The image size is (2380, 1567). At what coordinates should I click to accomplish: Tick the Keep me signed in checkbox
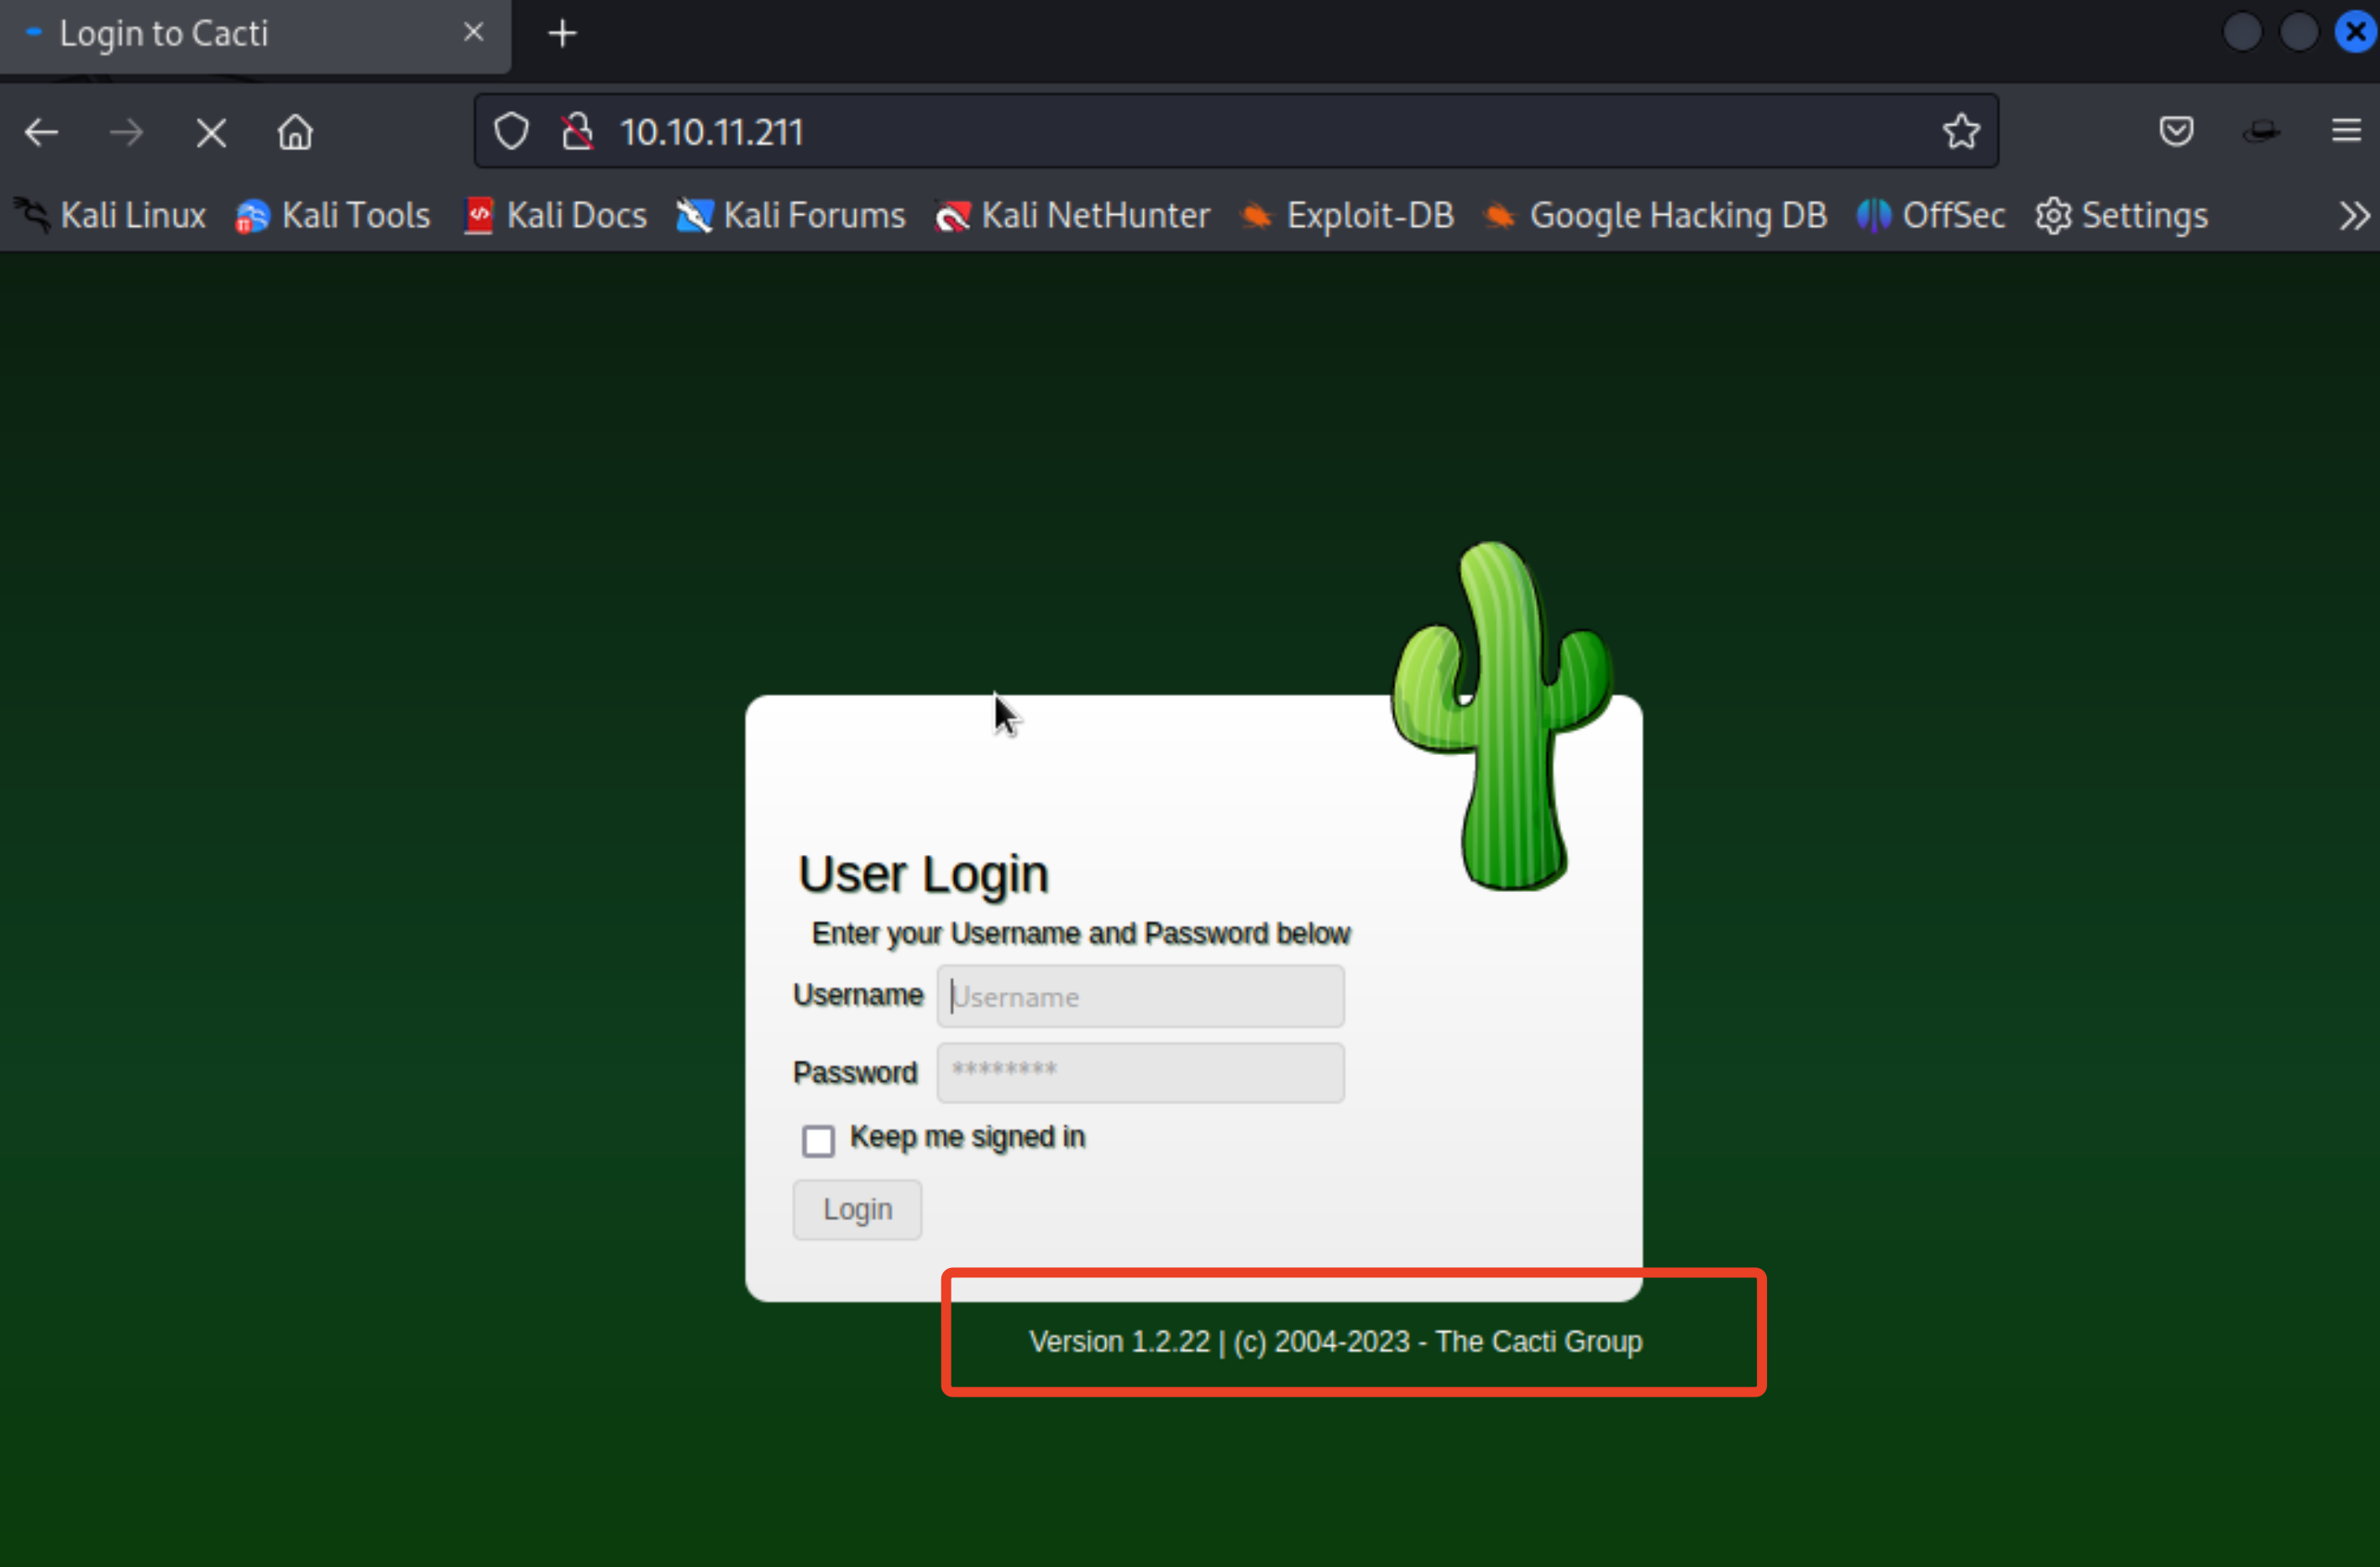pyautogui.click(x=818, y=1140)
